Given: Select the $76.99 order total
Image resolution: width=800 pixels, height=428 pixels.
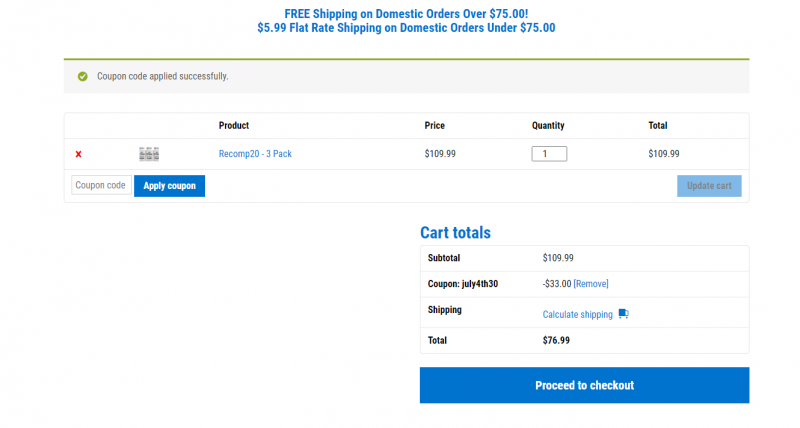Looking at the screenshot, I should (556, 340).
